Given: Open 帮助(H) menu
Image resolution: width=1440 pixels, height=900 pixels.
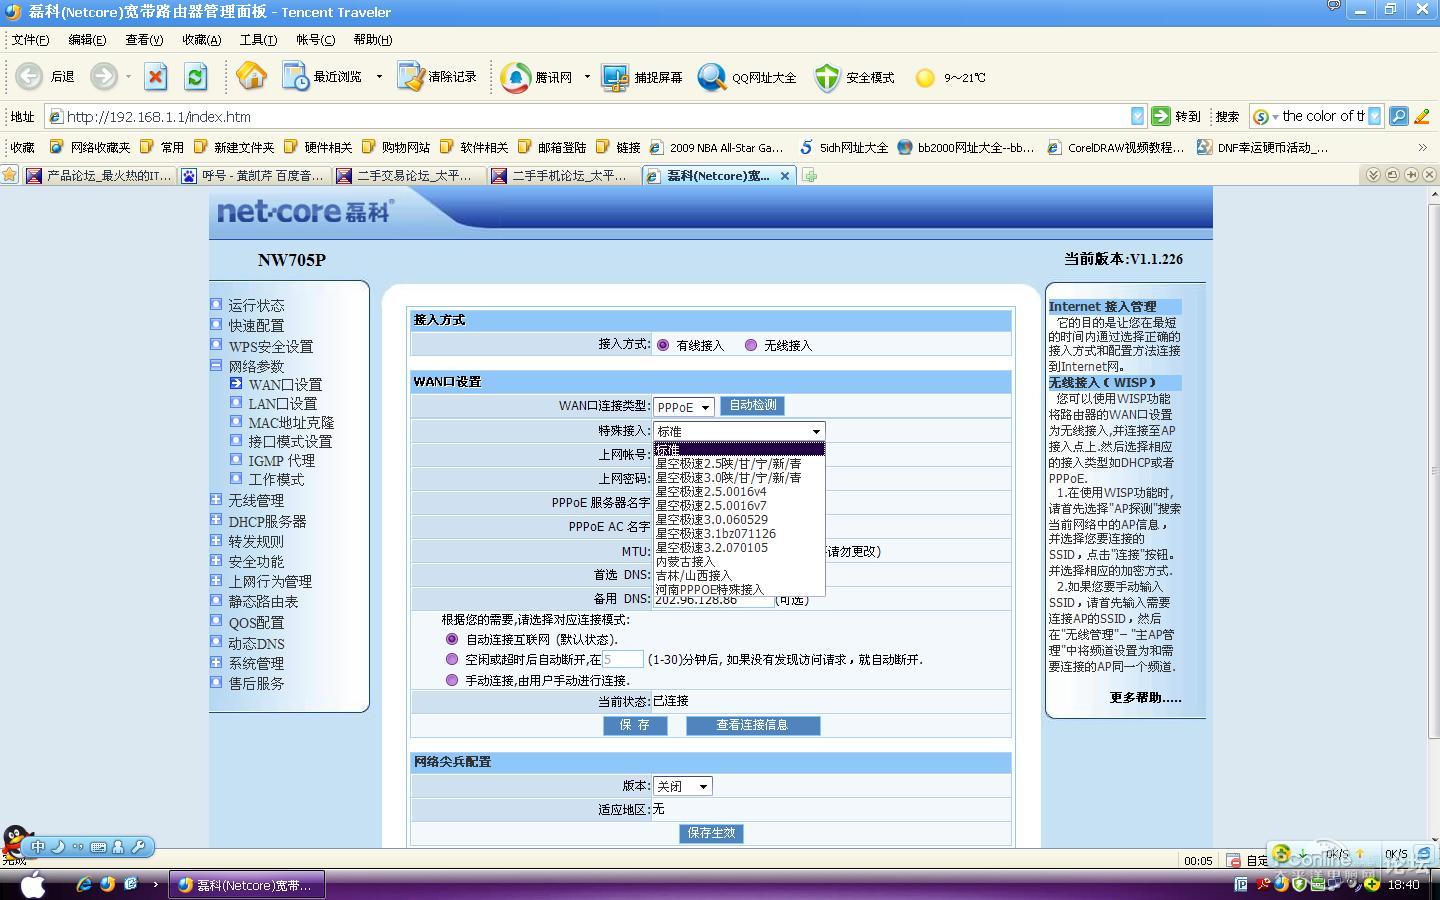Looking at the screenshot, I should click(x=372, y=40).
